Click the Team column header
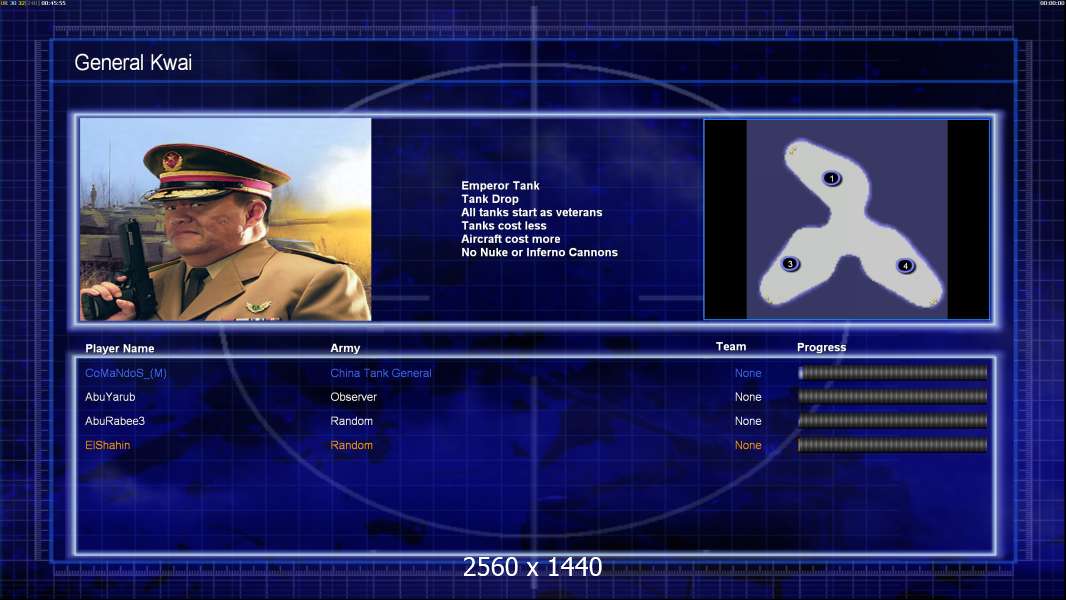 (731, 347)
